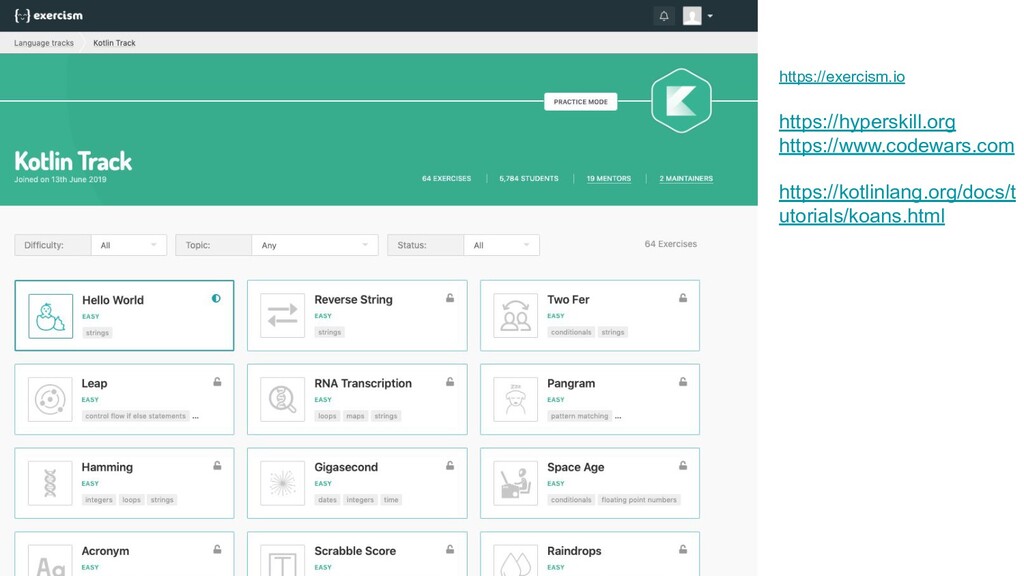The image size is (1024, 576).
Task: Click Acronym unlocked padlock icon
Action: [x=217, y=549]
